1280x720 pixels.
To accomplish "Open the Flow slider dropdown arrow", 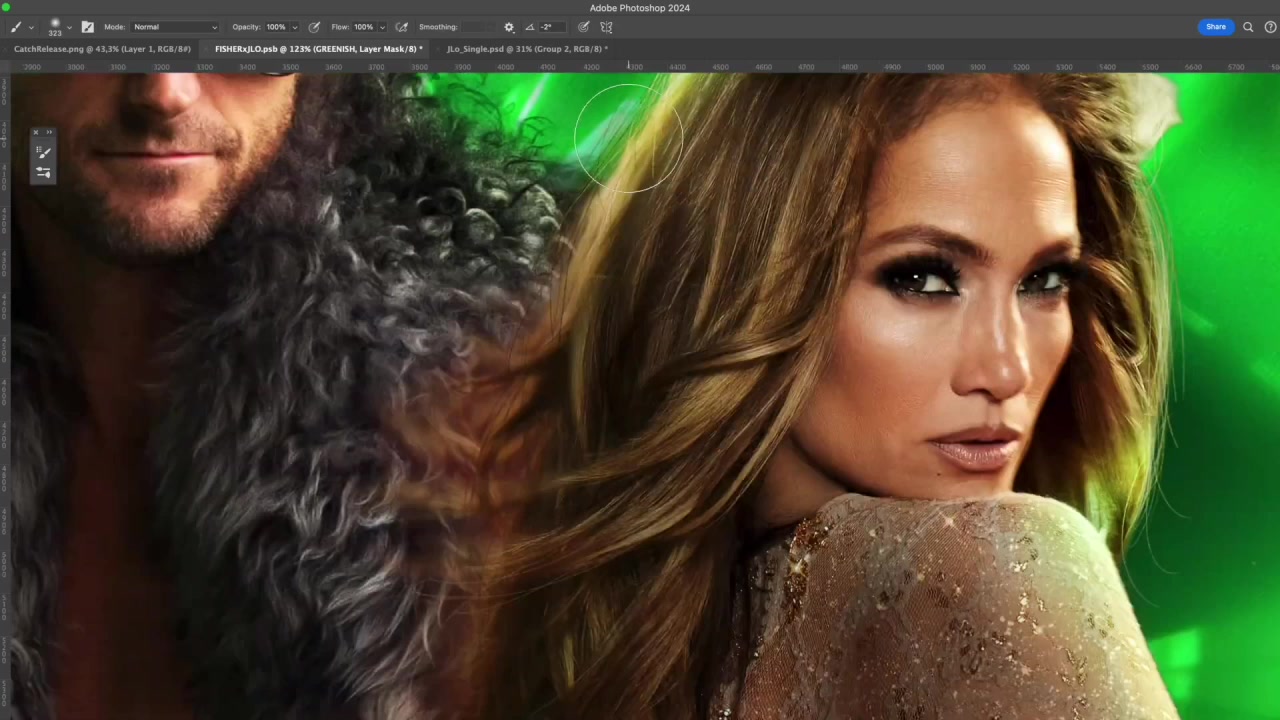I will click(383, 27).
